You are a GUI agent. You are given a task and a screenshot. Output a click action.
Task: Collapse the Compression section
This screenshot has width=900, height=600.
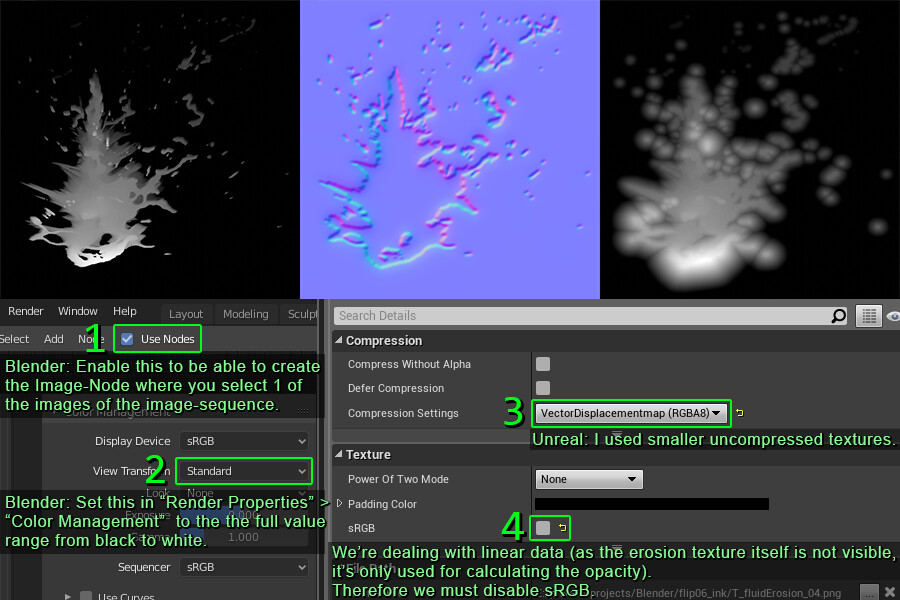click(339, 340)
